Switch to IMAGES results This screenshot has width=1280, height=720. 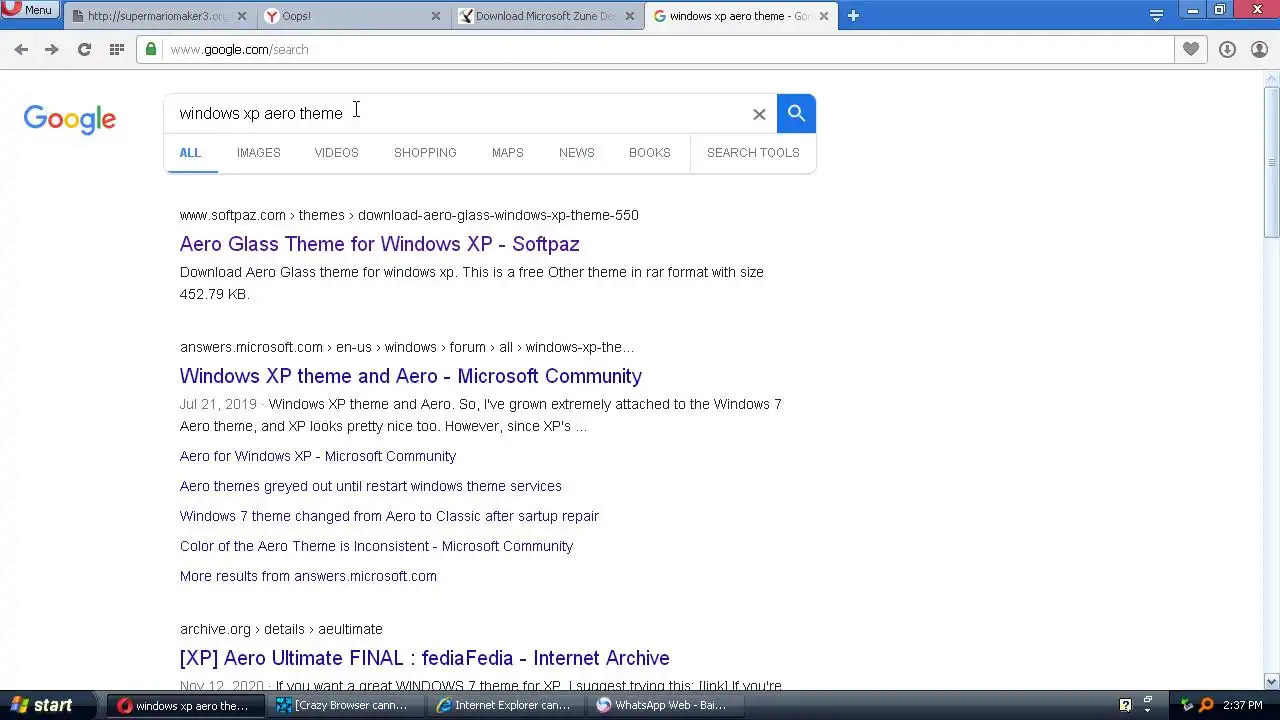pos(258,153)
